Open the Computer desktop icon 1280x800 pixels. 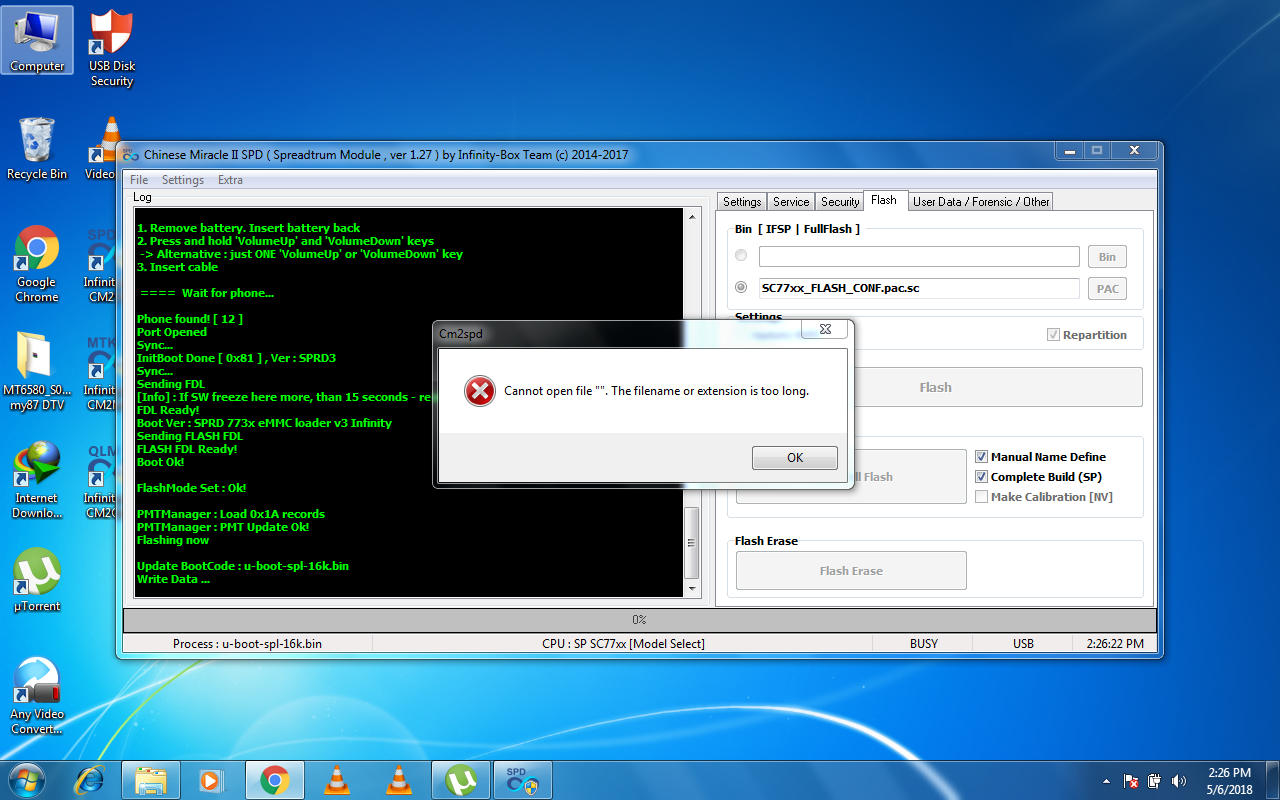coord(37,42)
